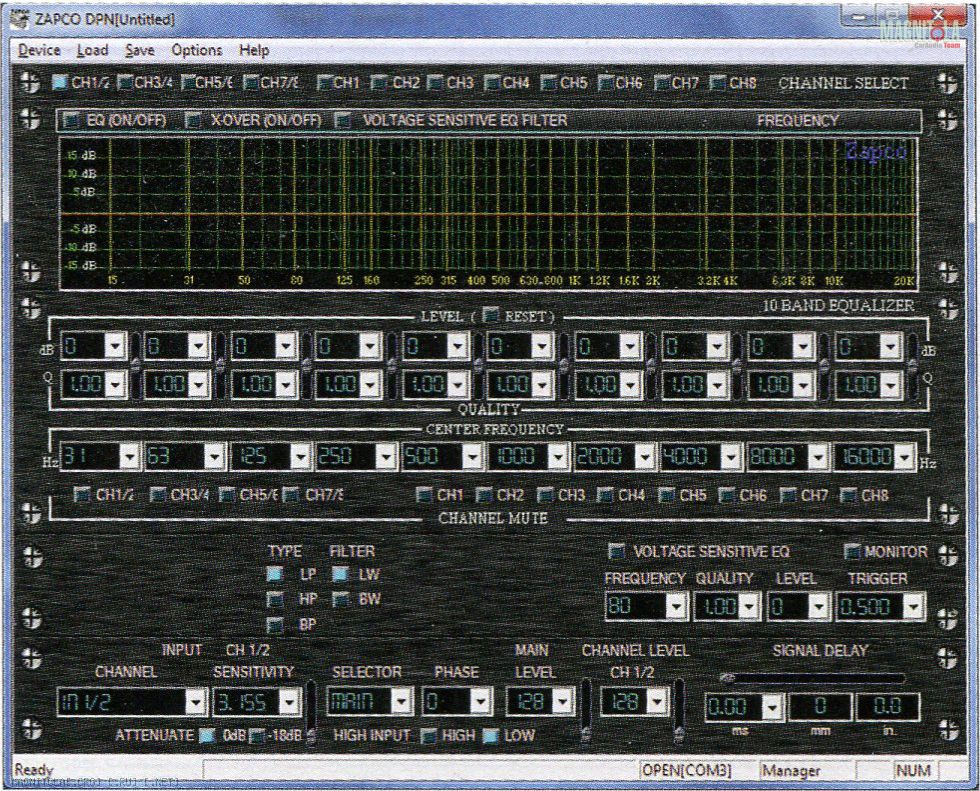Select the LP crossover type
The width and height of the screenshot is (980, 791).
(x=274, y=574)
